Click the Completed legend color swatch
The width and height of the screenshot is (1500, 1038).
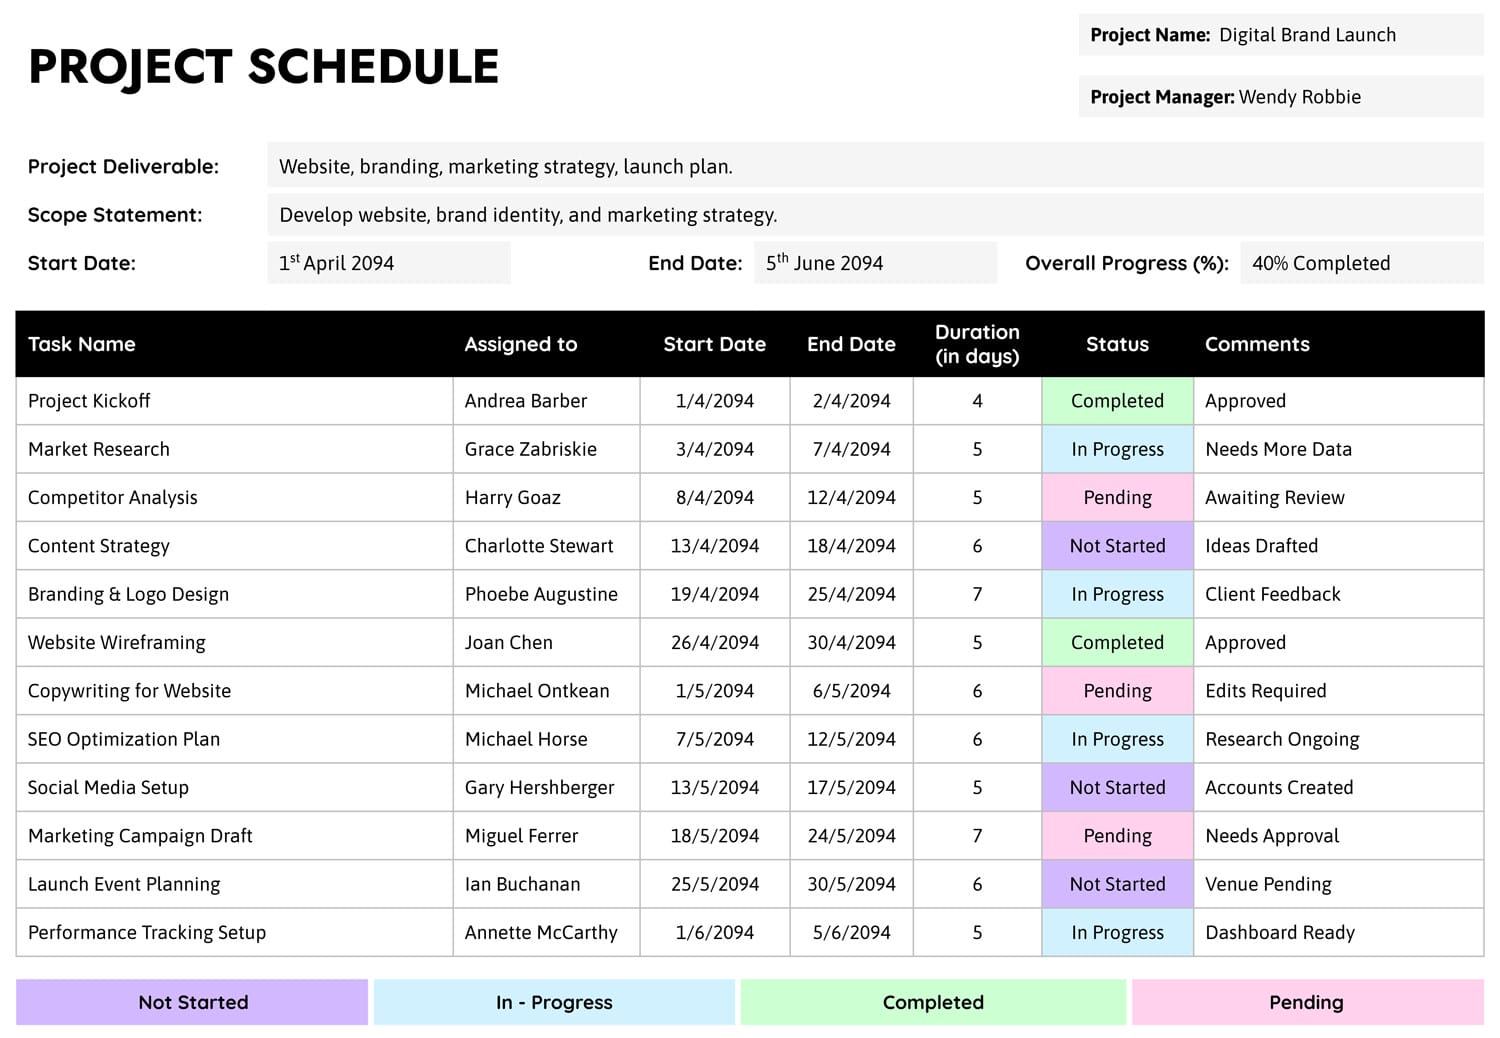(933, 1002)
